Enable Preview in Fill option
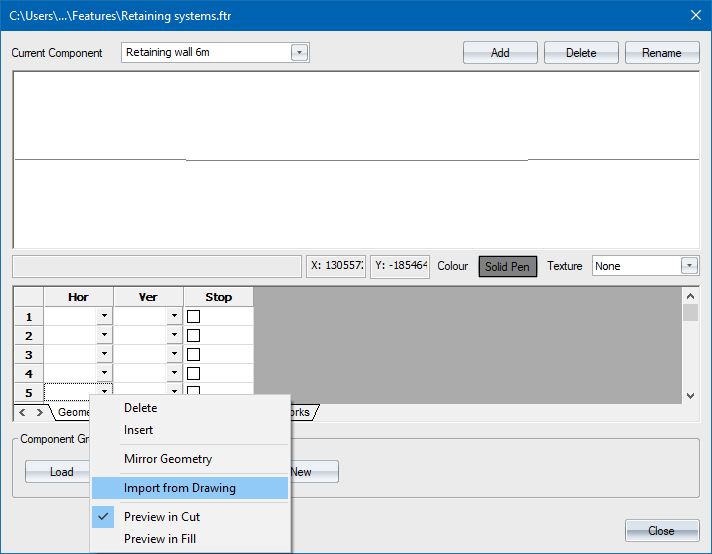The width and height of the screenshot is (712, 554). 162,539
